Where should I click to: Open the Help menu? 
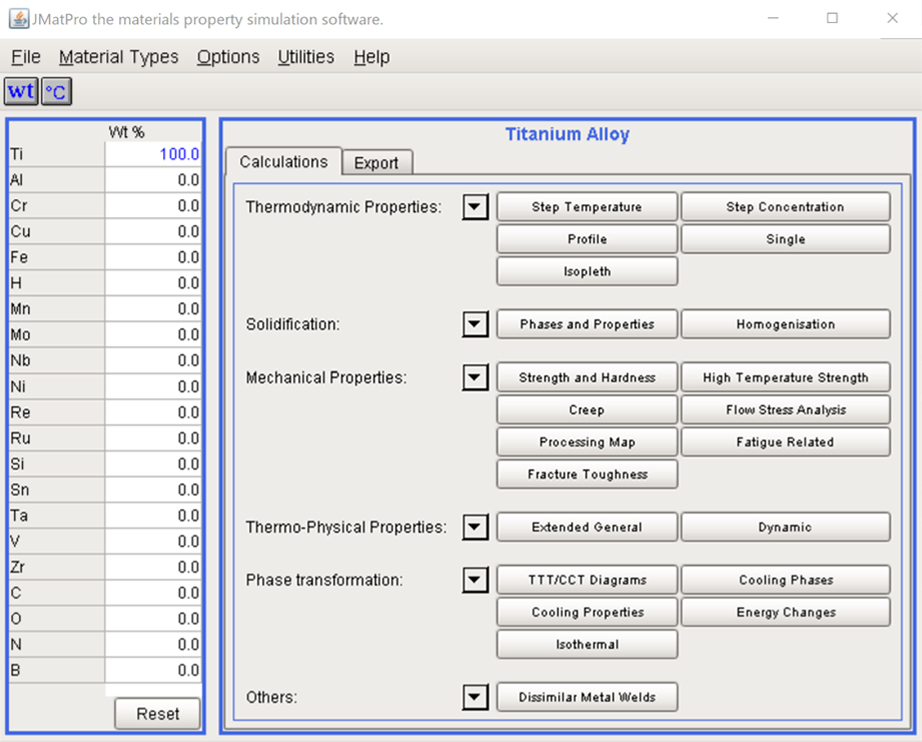[x=372, y=57]
